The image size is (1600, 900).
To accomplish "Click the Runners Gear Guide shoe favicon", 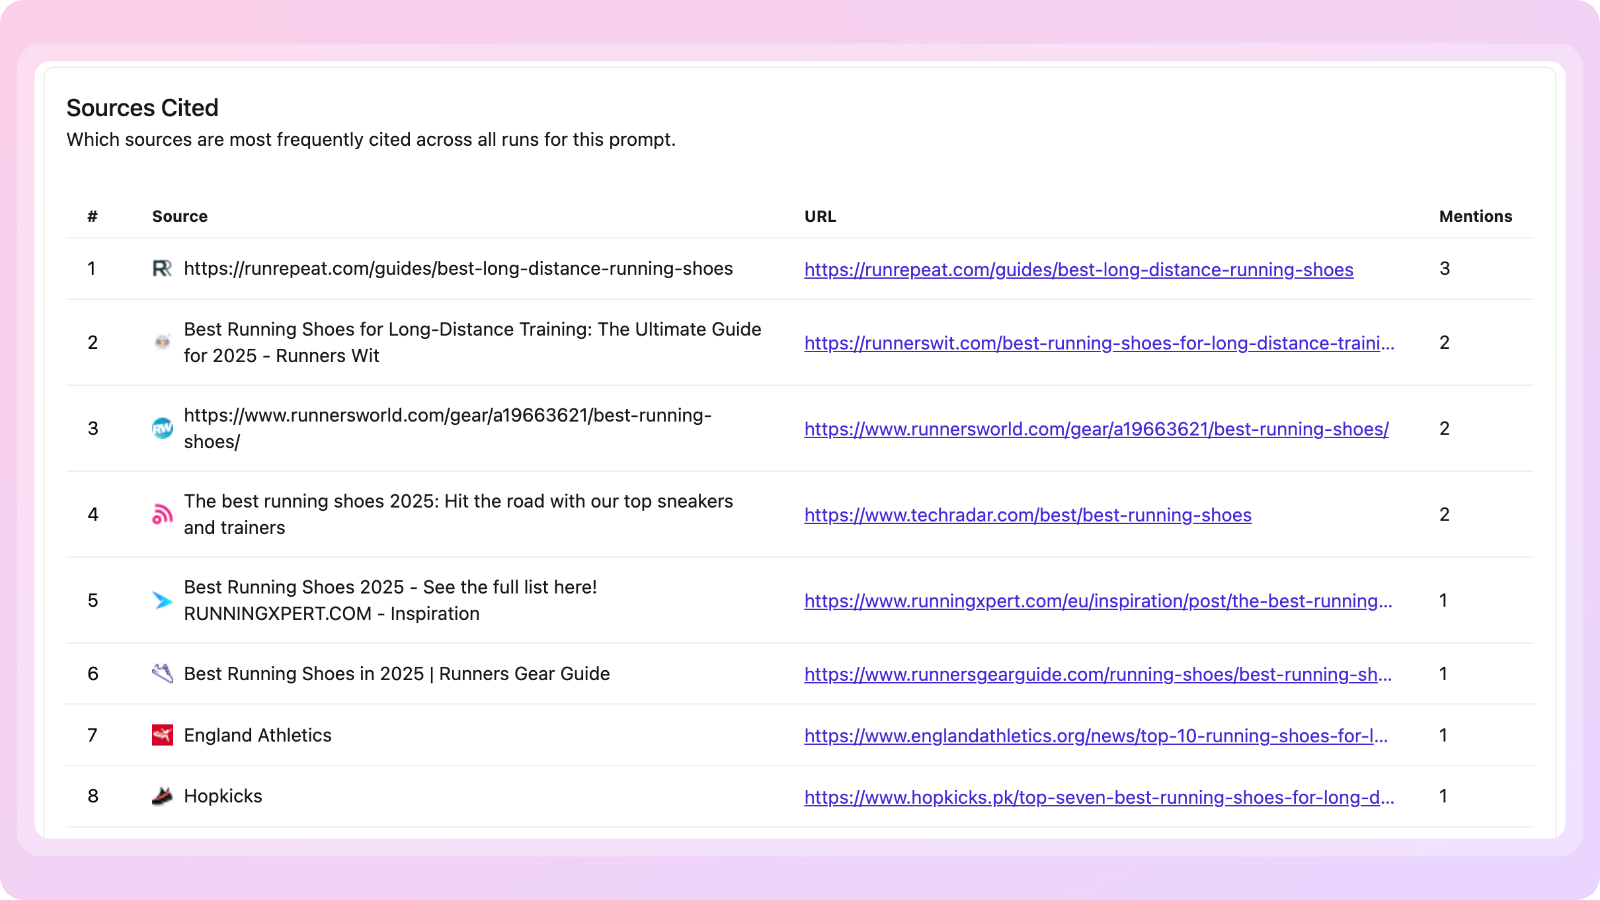I will pos(162,673).
